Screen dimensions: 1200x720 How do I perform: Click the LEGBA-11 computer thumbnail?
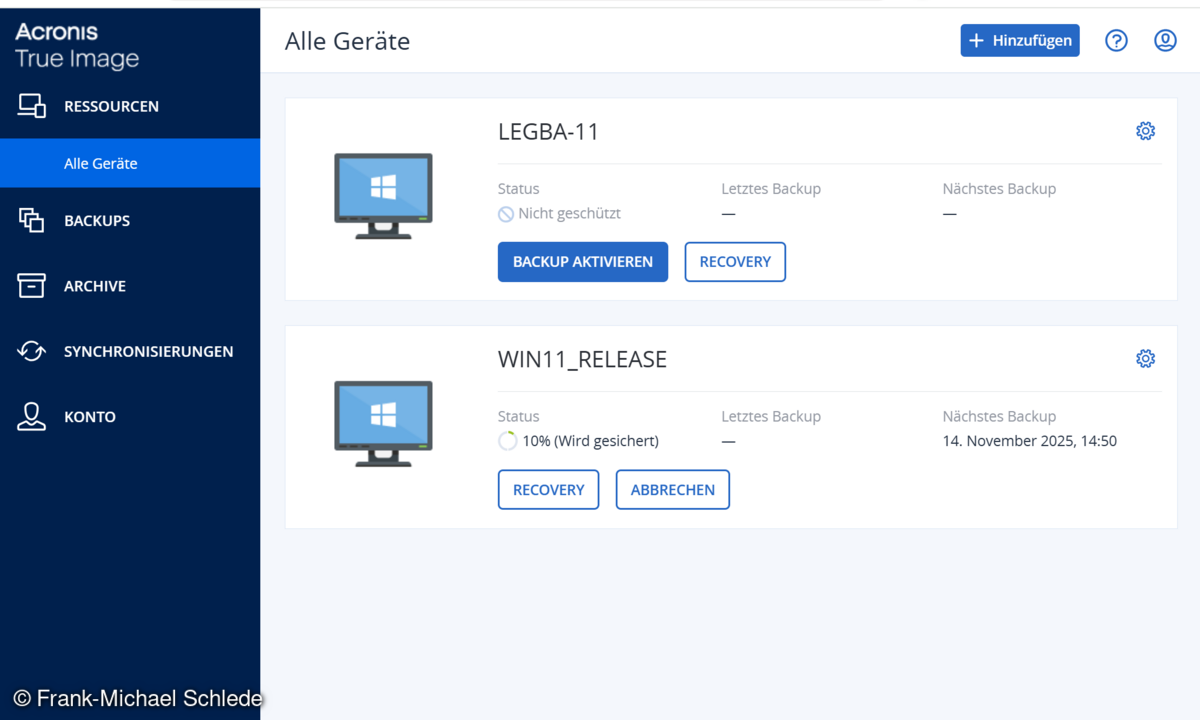[383, 197]
